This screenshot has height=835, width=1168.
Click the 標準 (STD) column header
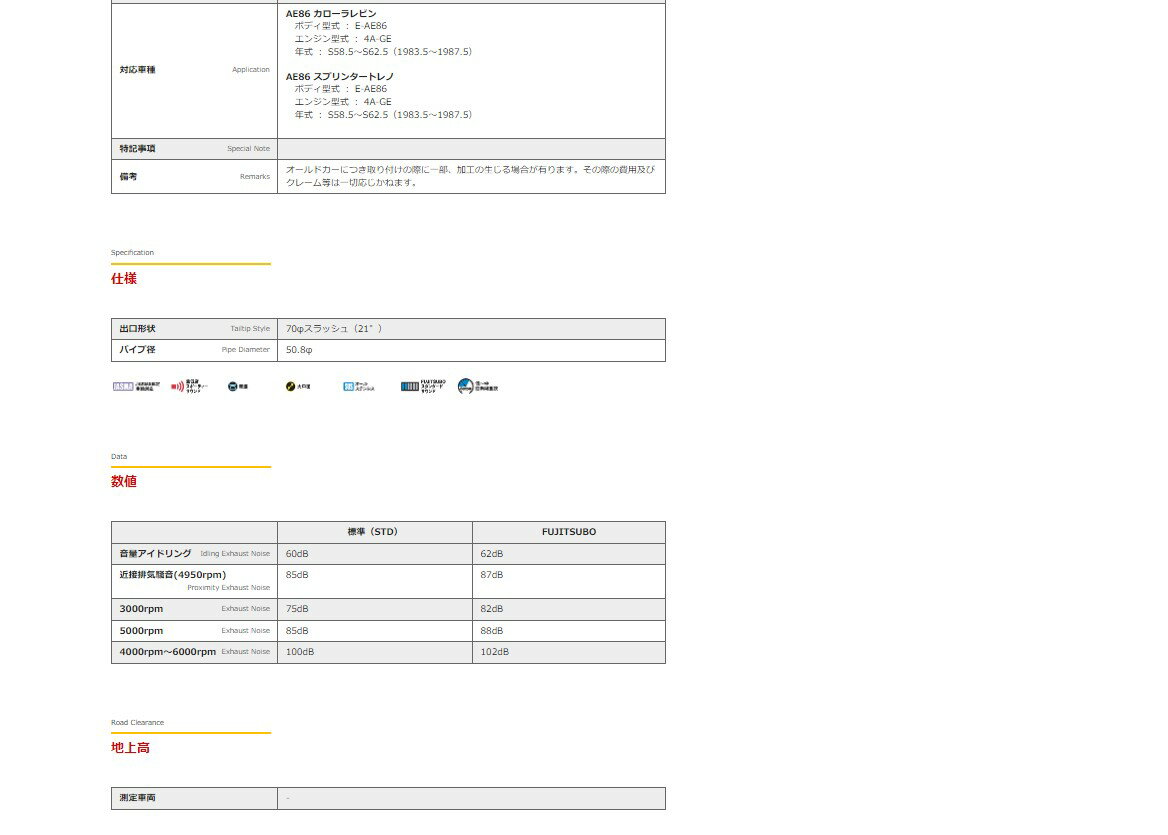[374, 532]
